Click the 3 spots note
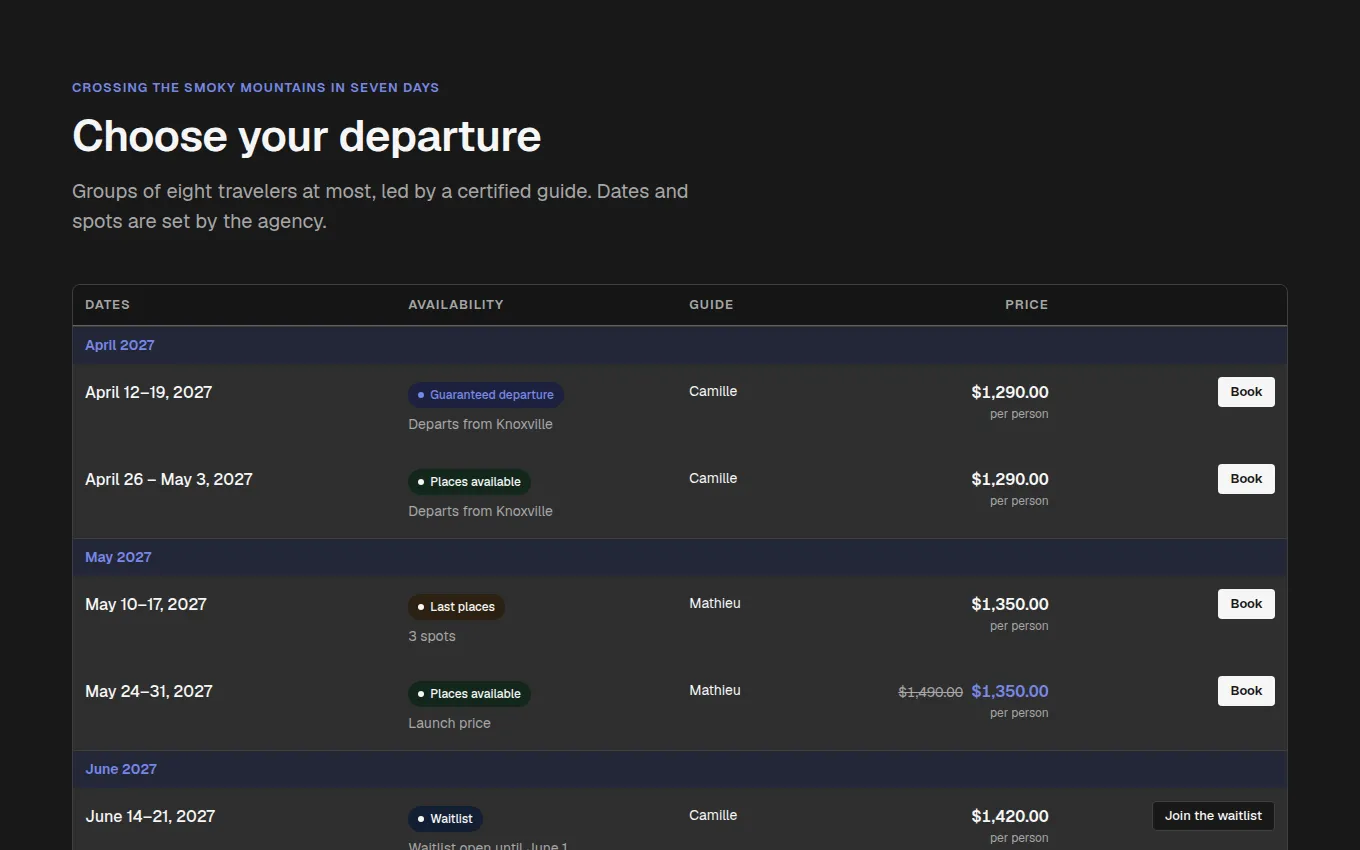1360x850 pixels. point(432,636)
